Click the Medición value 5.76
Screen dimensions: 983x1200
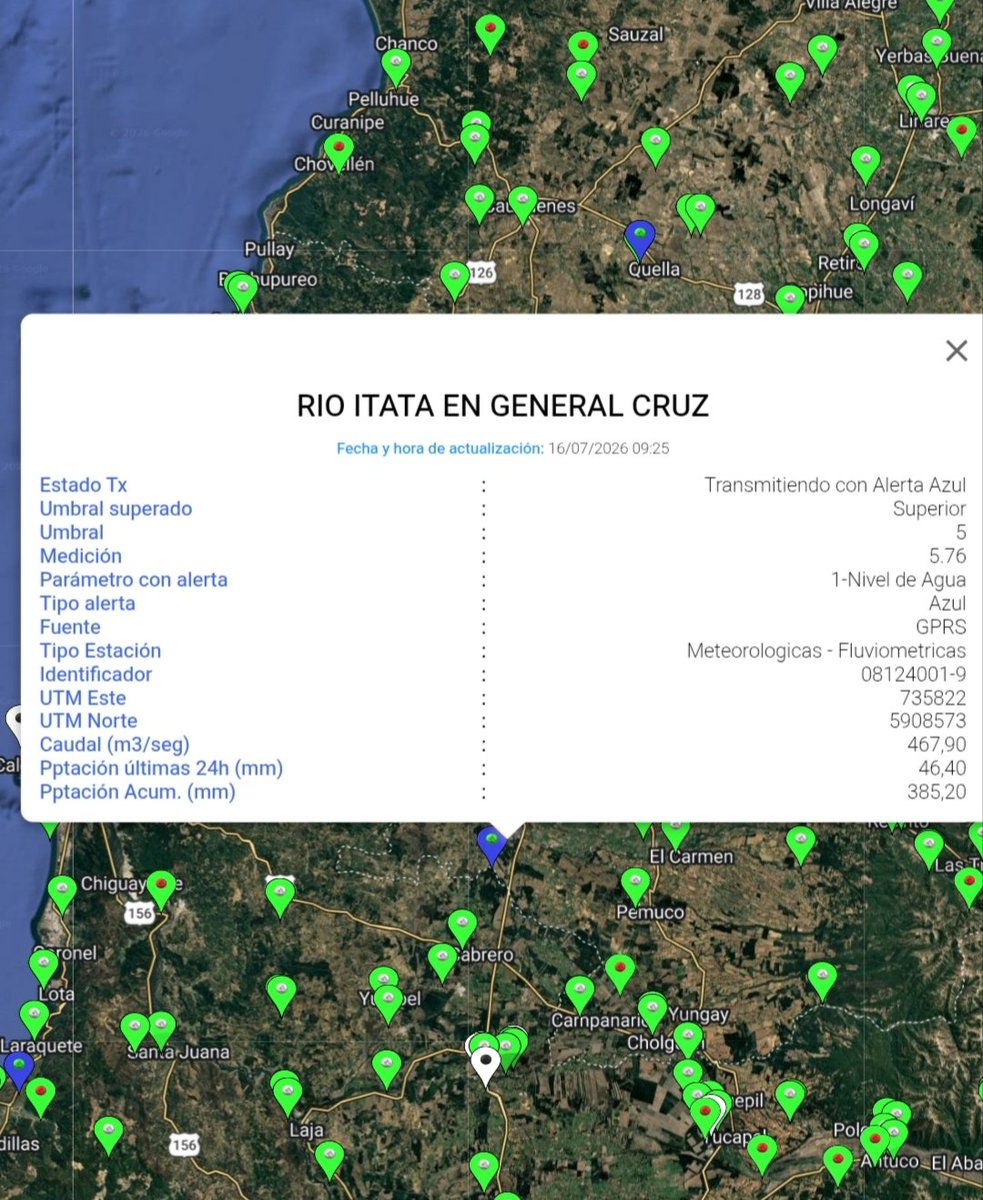pos(948,556)
